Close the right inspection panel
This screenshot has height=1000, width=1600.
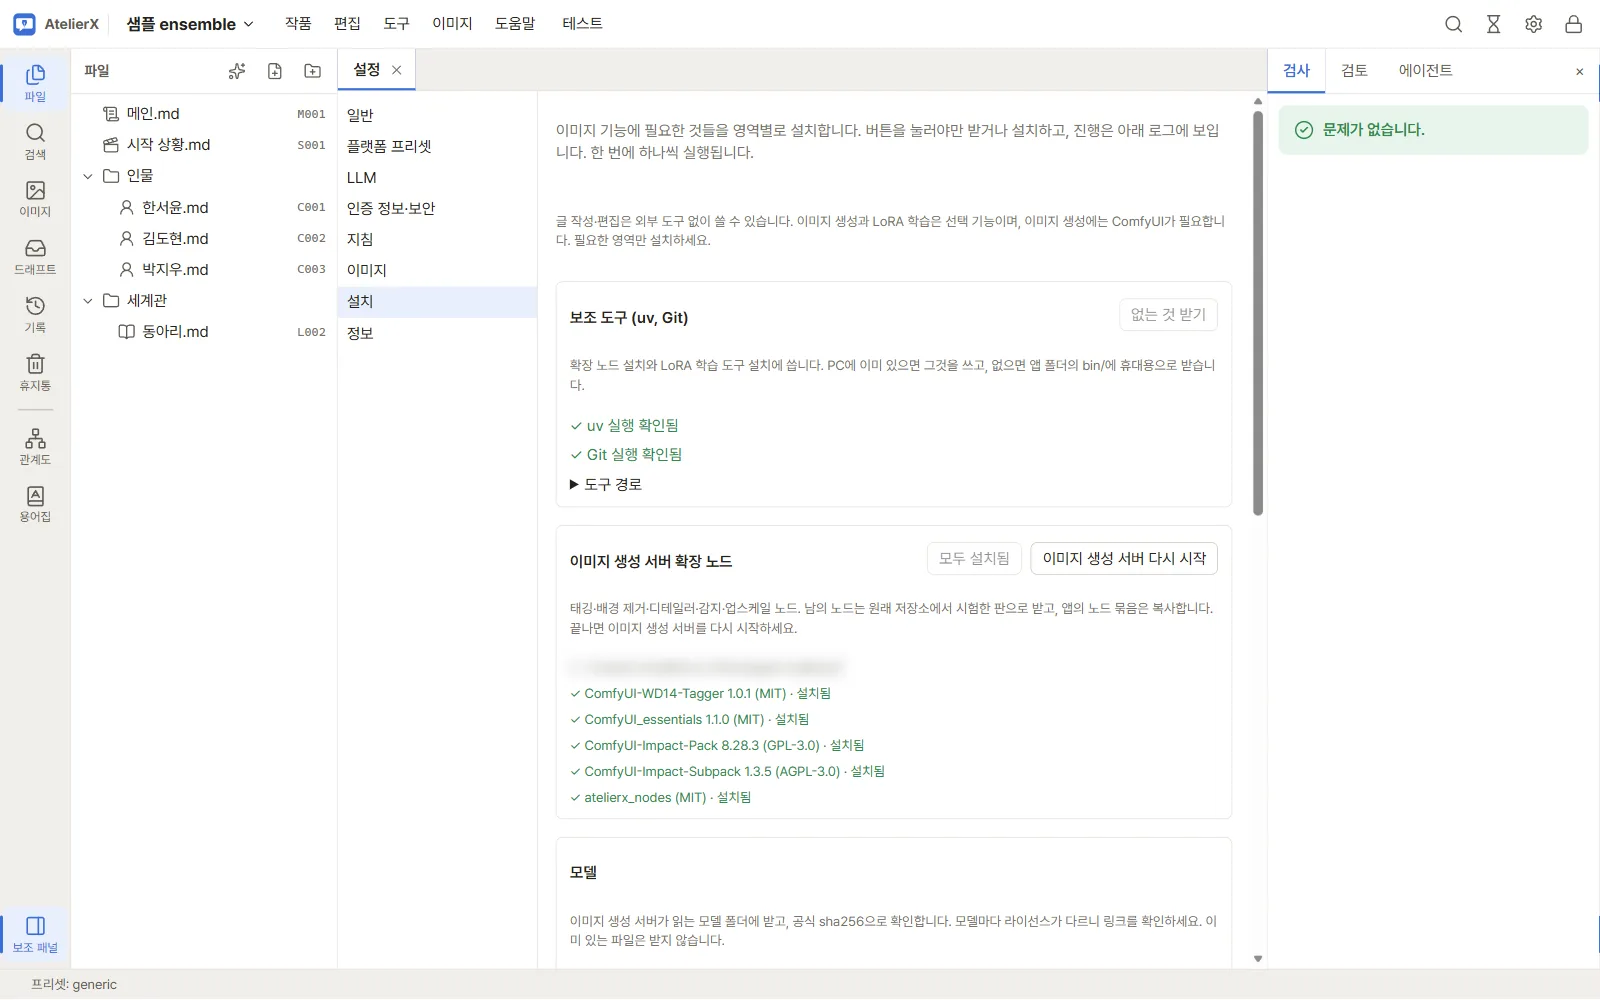tap(1580, 71)
